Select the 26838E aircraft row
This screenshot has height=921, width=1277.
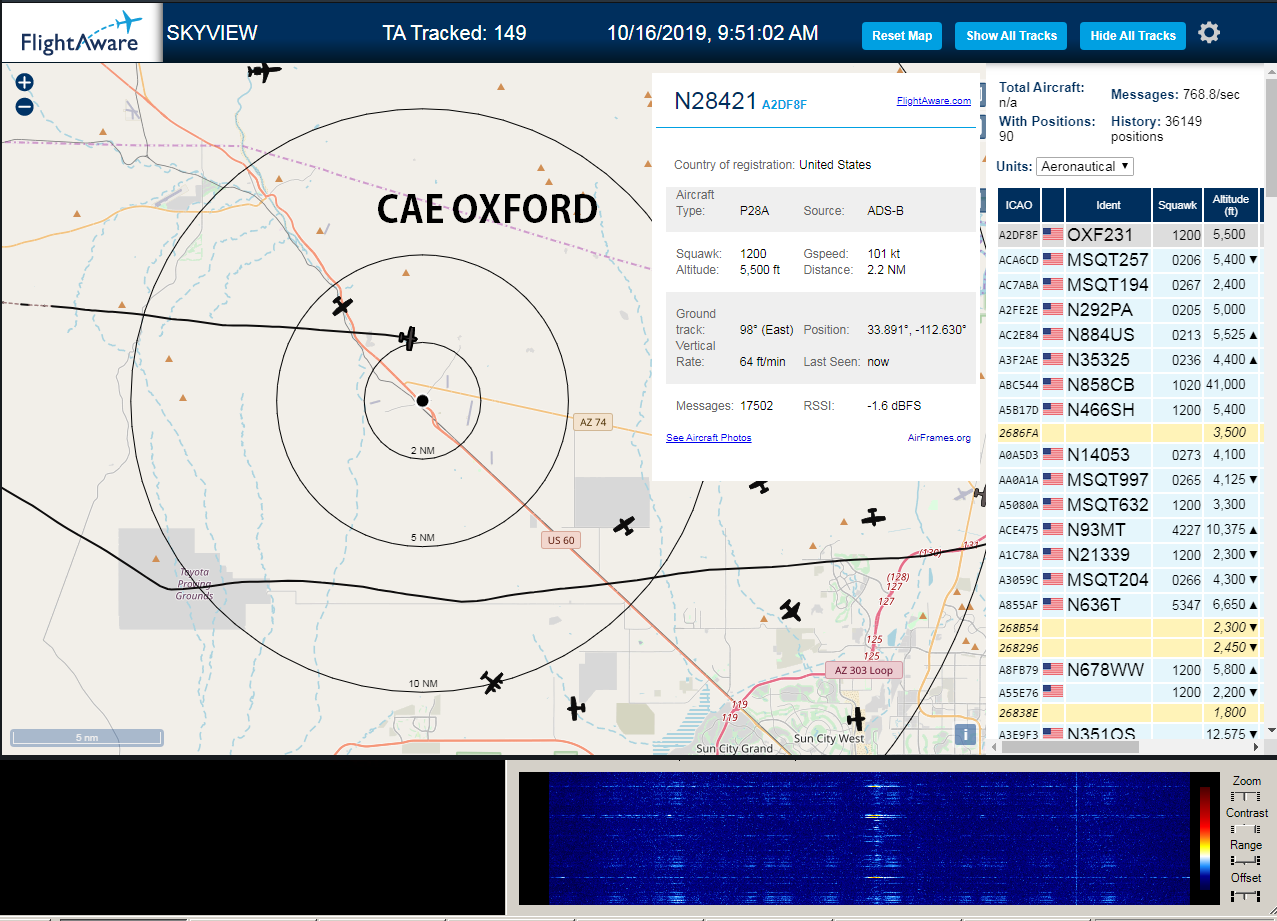point(1130,713)
